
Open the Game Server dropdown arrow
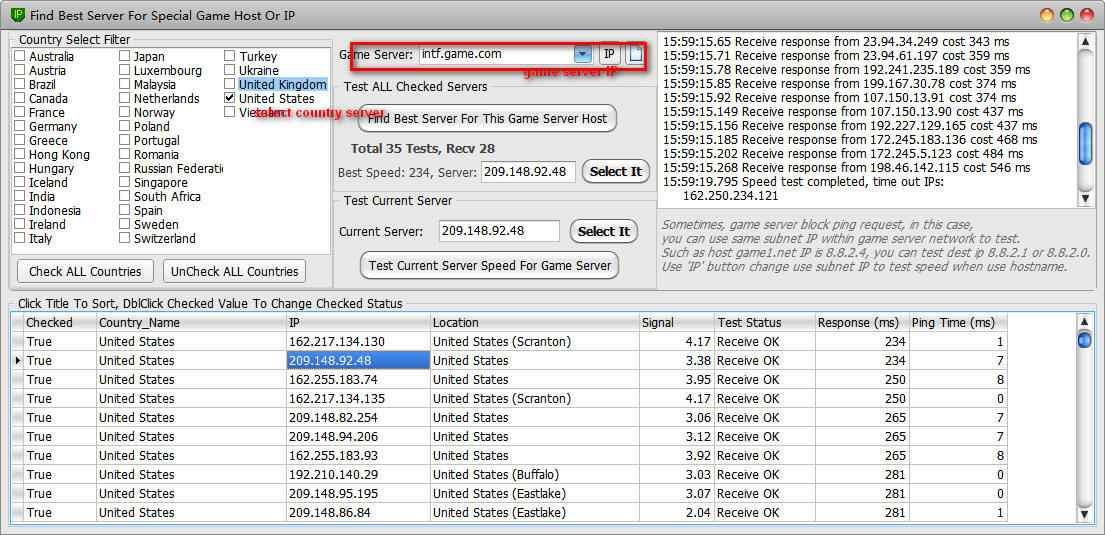pyautogui.click(x=583, y=54)
